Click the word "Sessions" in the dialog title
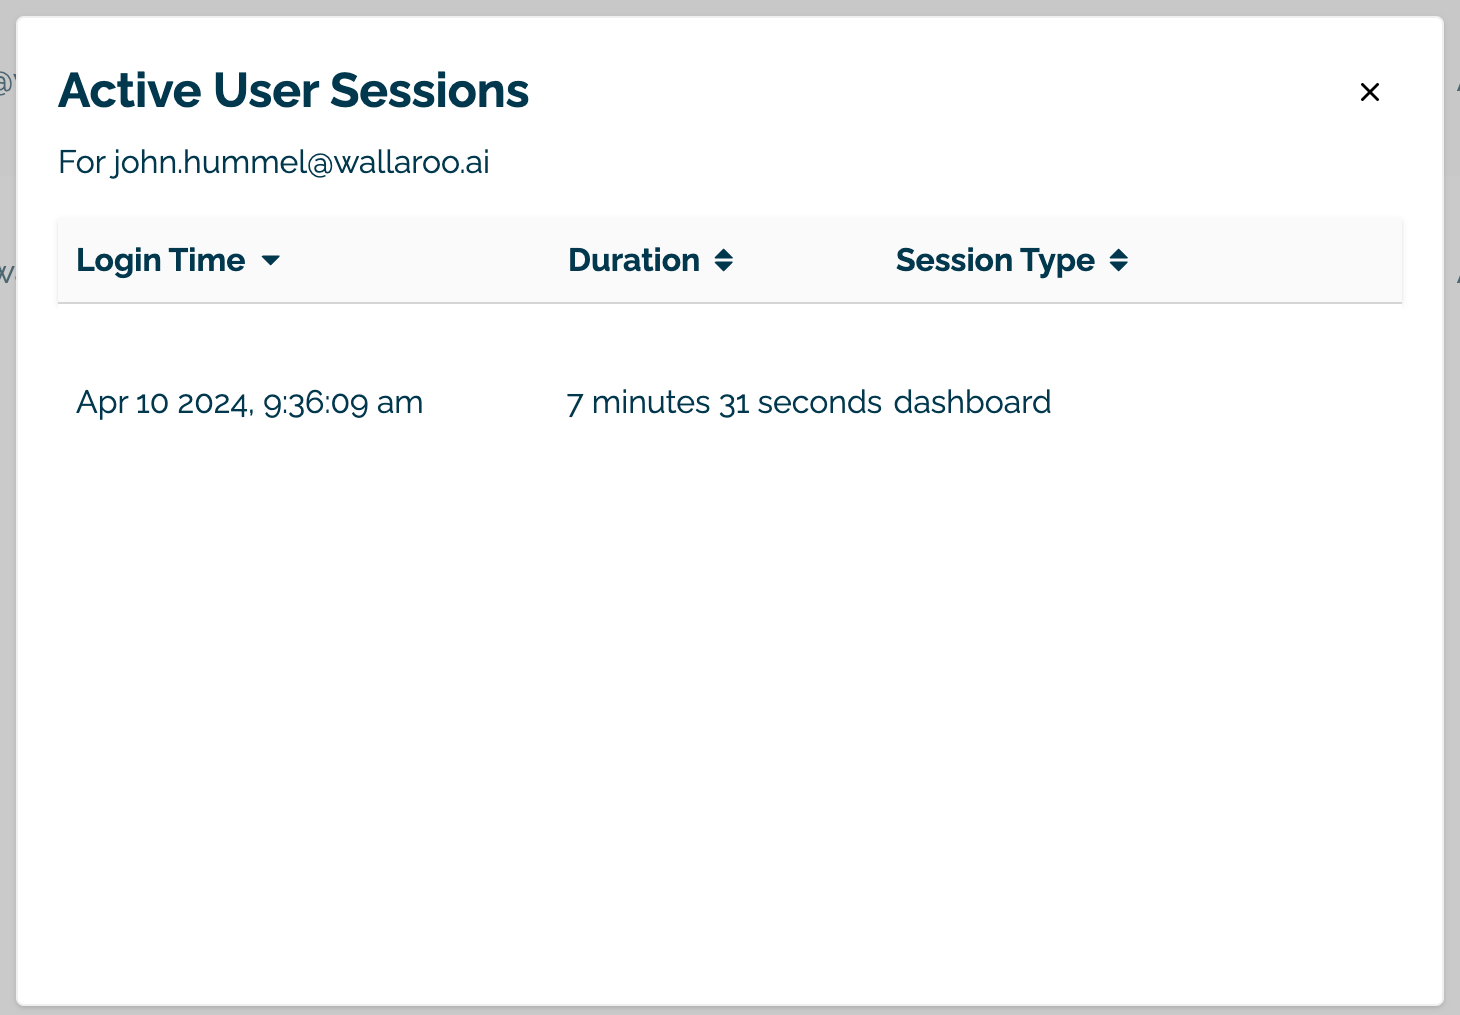The height and width of the screenshot is (1015, 1460). coord(429,91)
